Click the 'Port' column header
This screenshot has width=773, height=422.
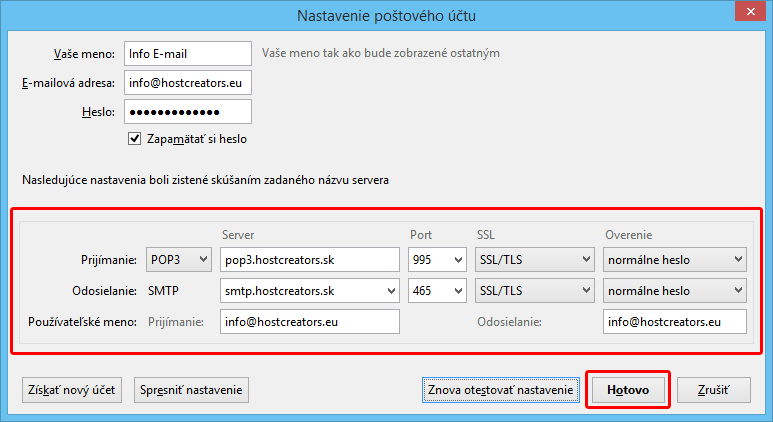pos(421,235)
